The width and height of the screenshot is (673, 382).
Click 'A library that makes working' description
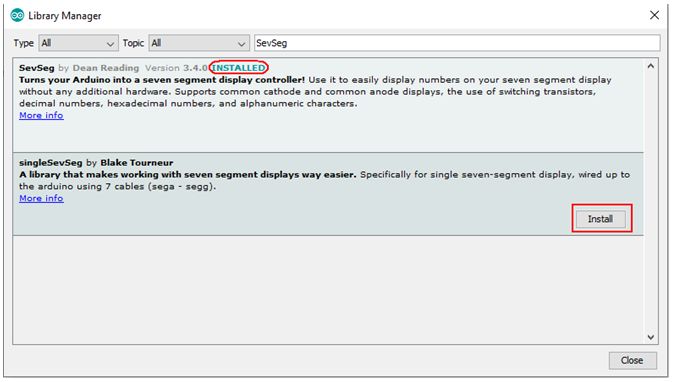point(188,175)
